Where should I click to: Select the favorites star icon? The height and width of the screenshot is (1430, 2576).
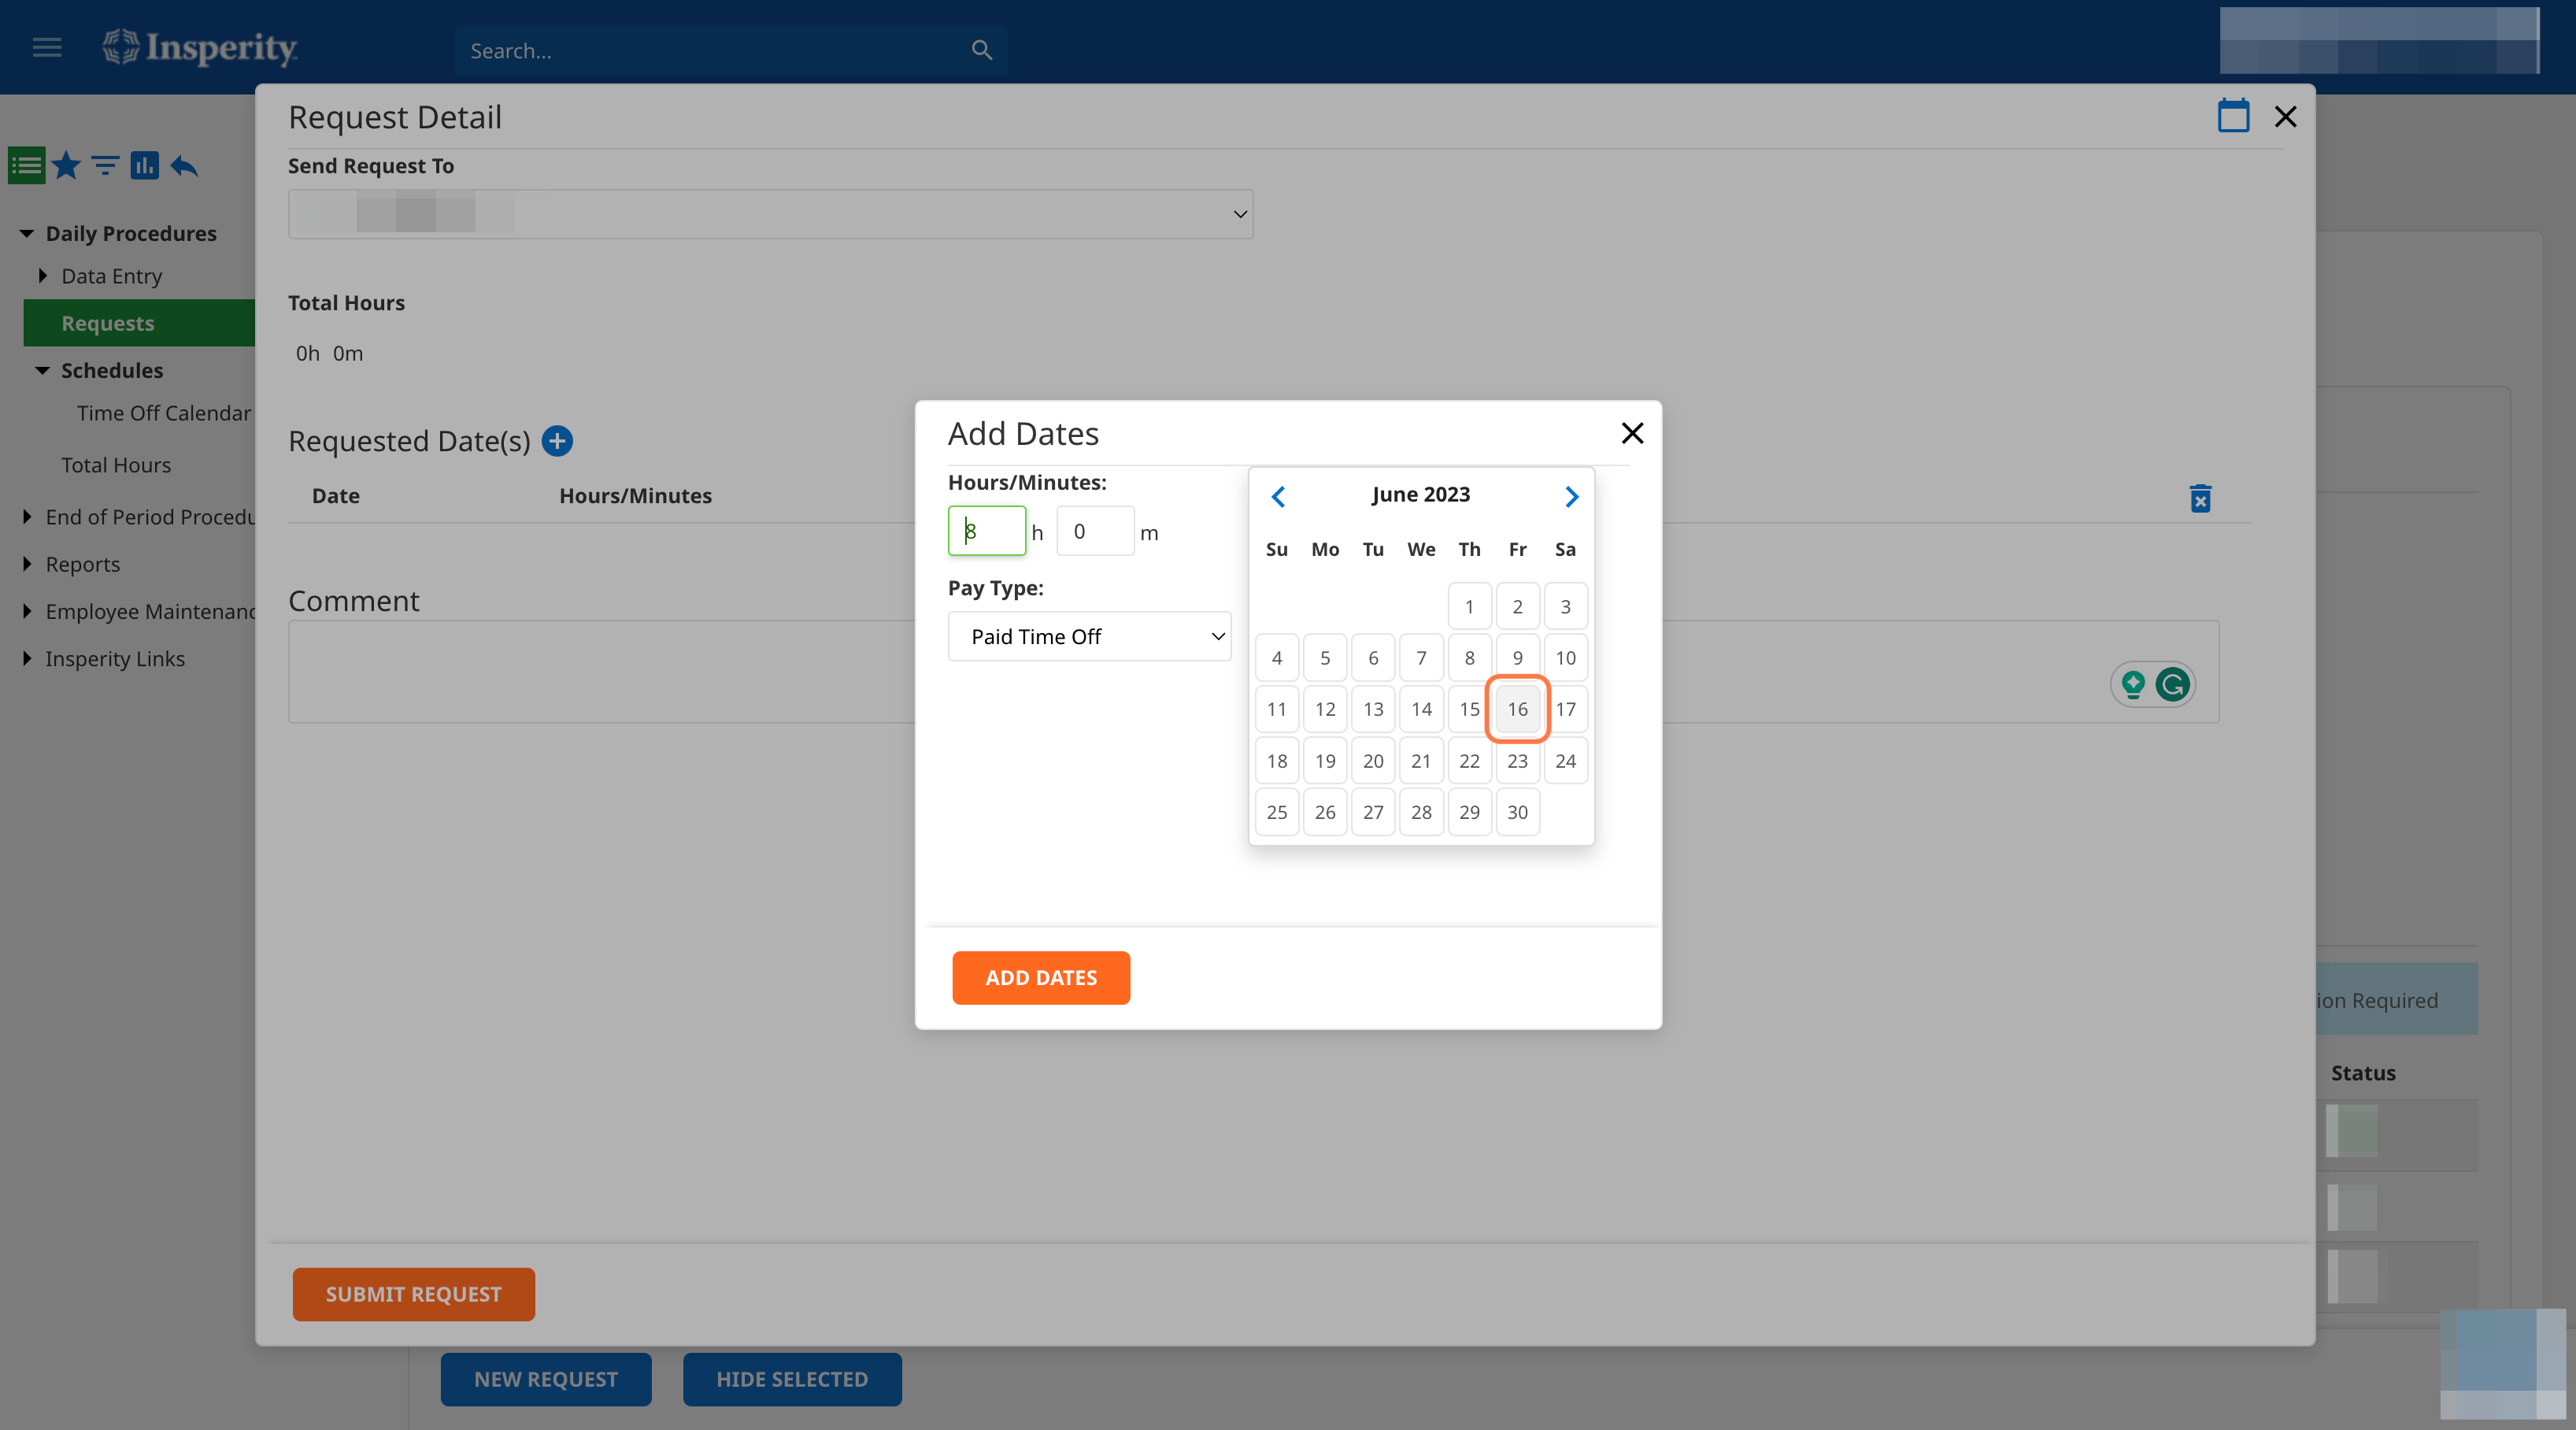point(66,165)
